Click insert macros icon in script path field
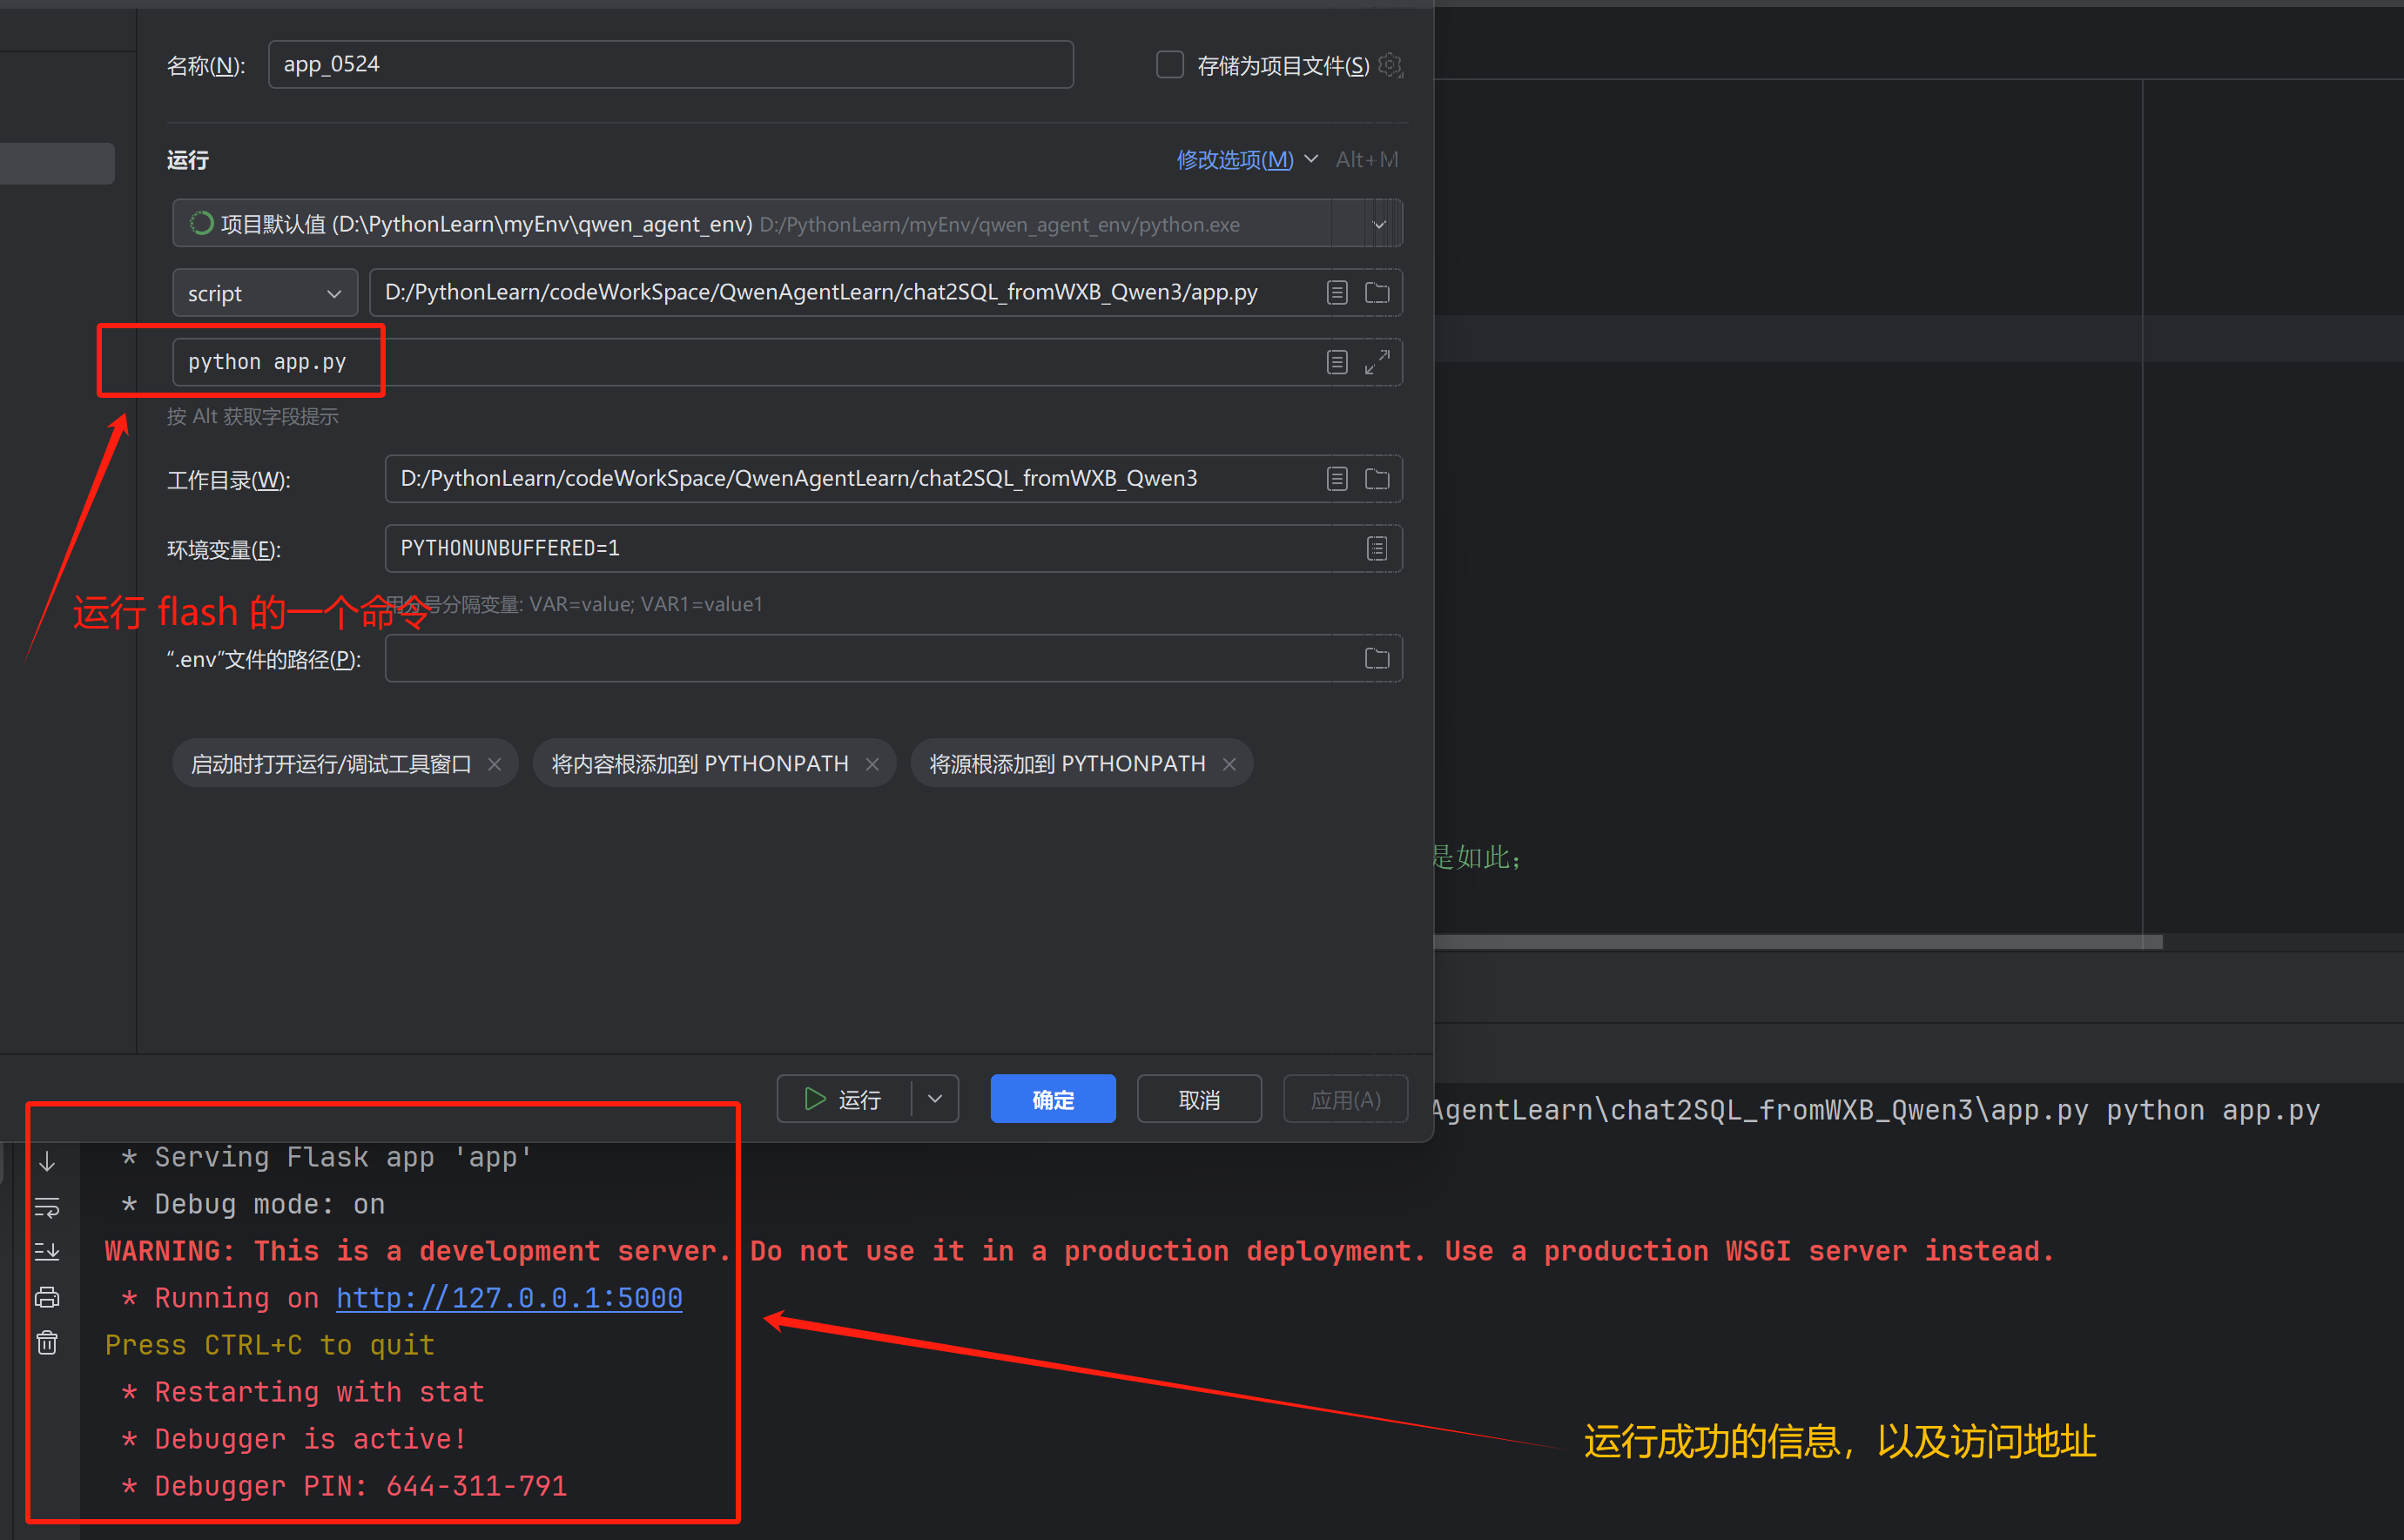The image size is (2404, 1540). (x=1337, y=293)
